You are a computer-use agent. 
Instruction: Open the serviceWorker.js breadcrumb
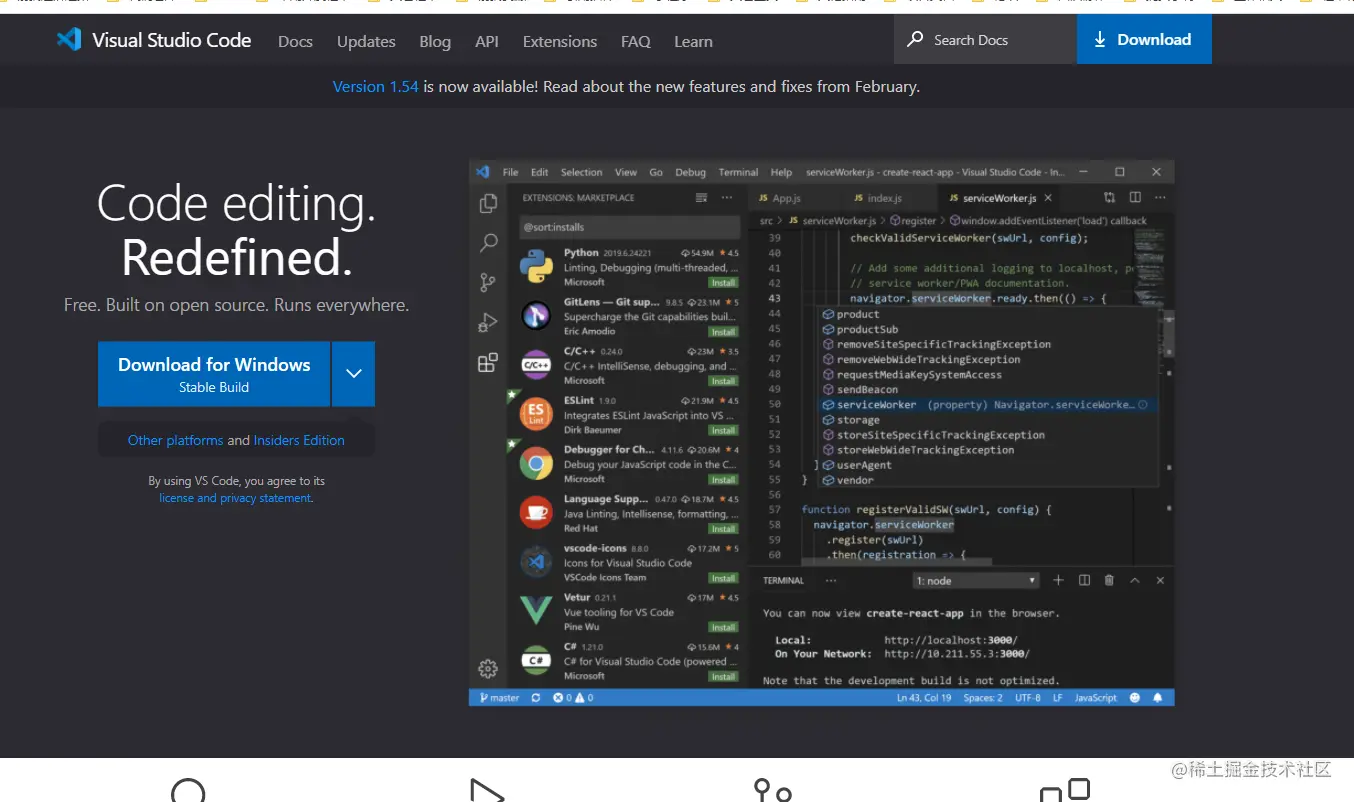click(832, 221)
